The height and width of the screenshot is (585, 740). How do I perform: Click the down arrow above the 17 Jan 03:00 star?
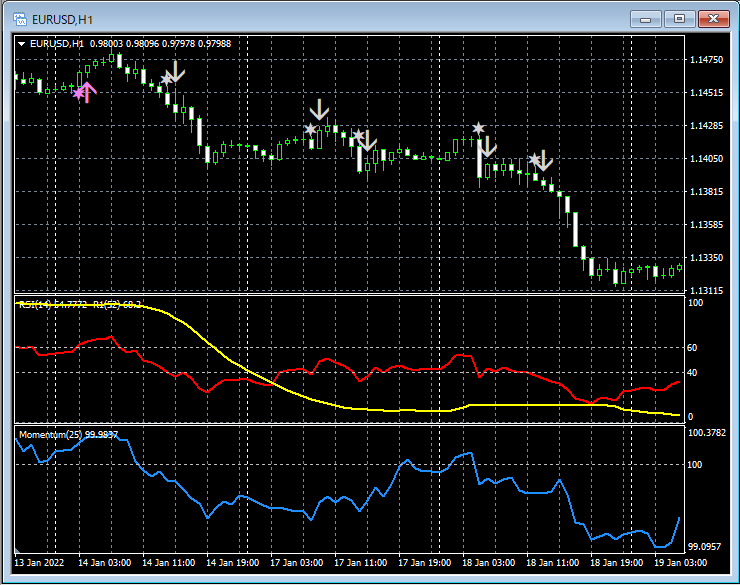click(320, 109)
